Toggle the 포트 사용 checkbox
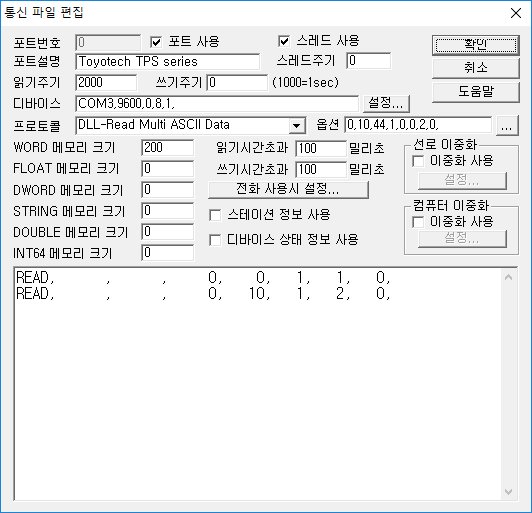 pyautogui.click(x=156, y=42)
